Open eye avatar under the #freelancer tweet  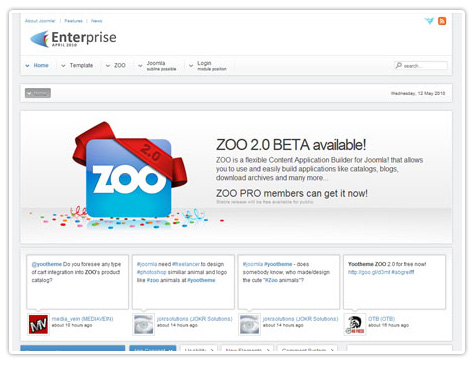[x=144, y=324]
